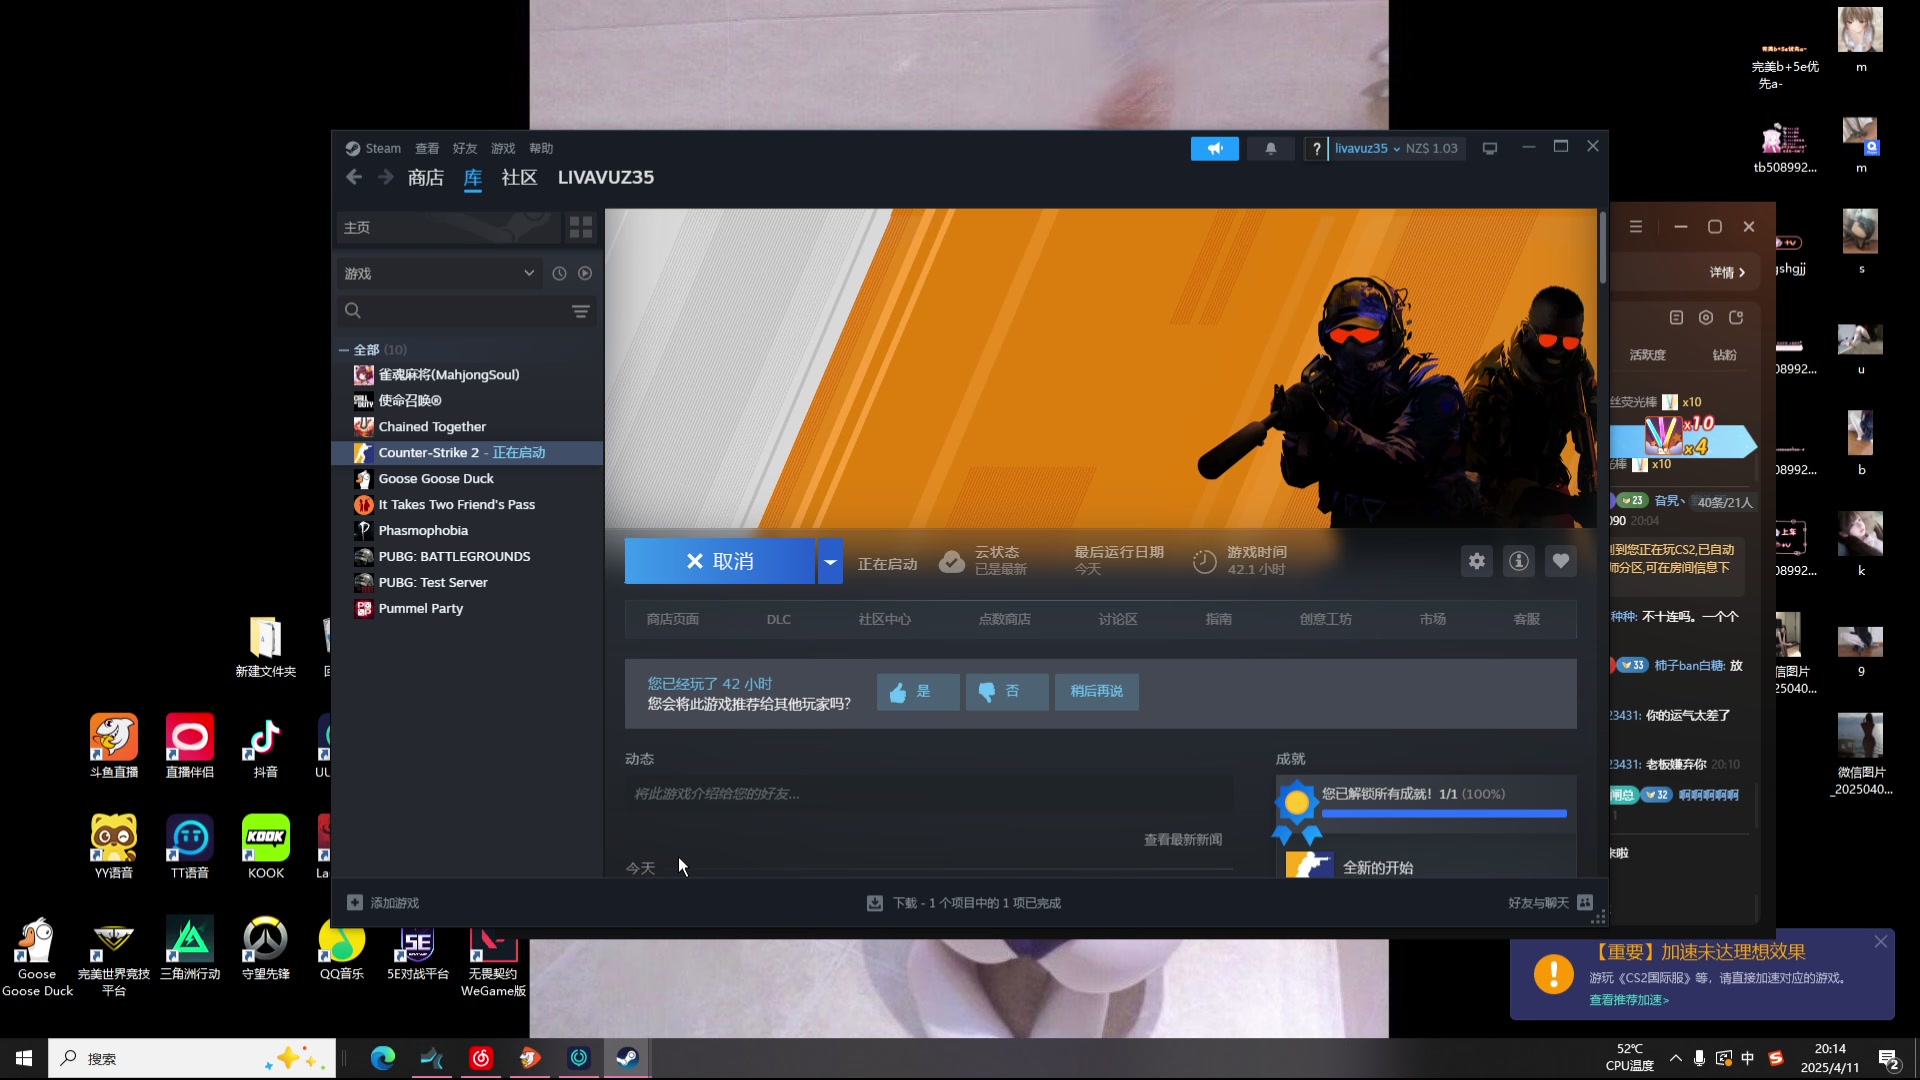This screenshot has height=1080, width=1920.
Task: Open the 查看 menu
Action: 427,148
